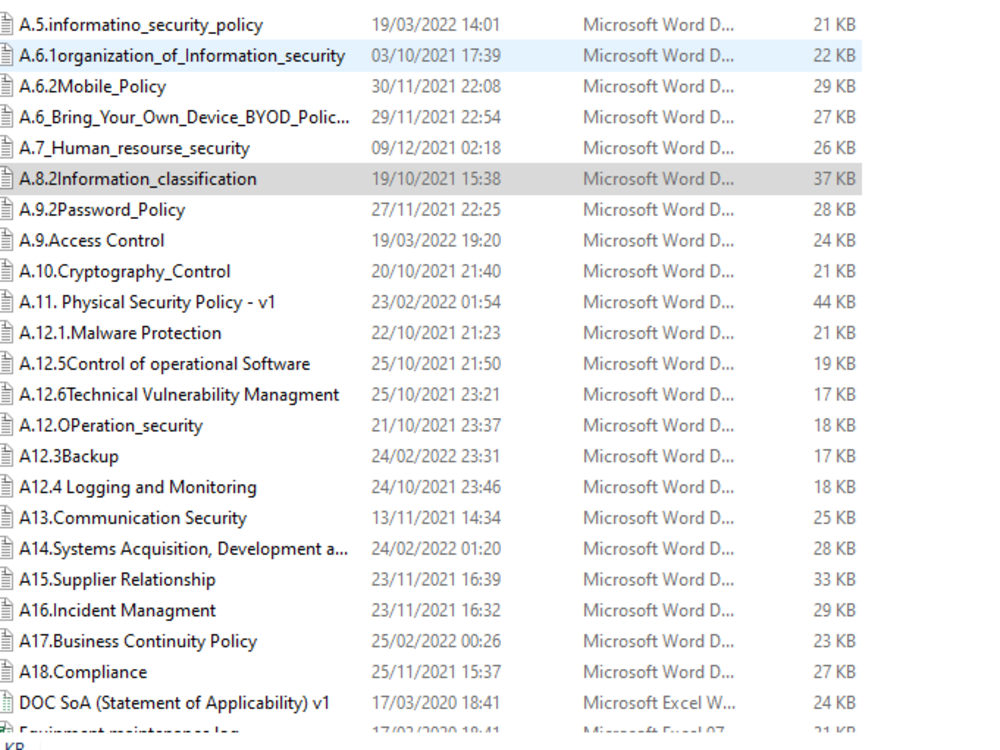Click date 17/03/2020 18:41 of DOC SoA
Image resolution: width=1000 pixels, height=750 pixels.
(436, 703)
